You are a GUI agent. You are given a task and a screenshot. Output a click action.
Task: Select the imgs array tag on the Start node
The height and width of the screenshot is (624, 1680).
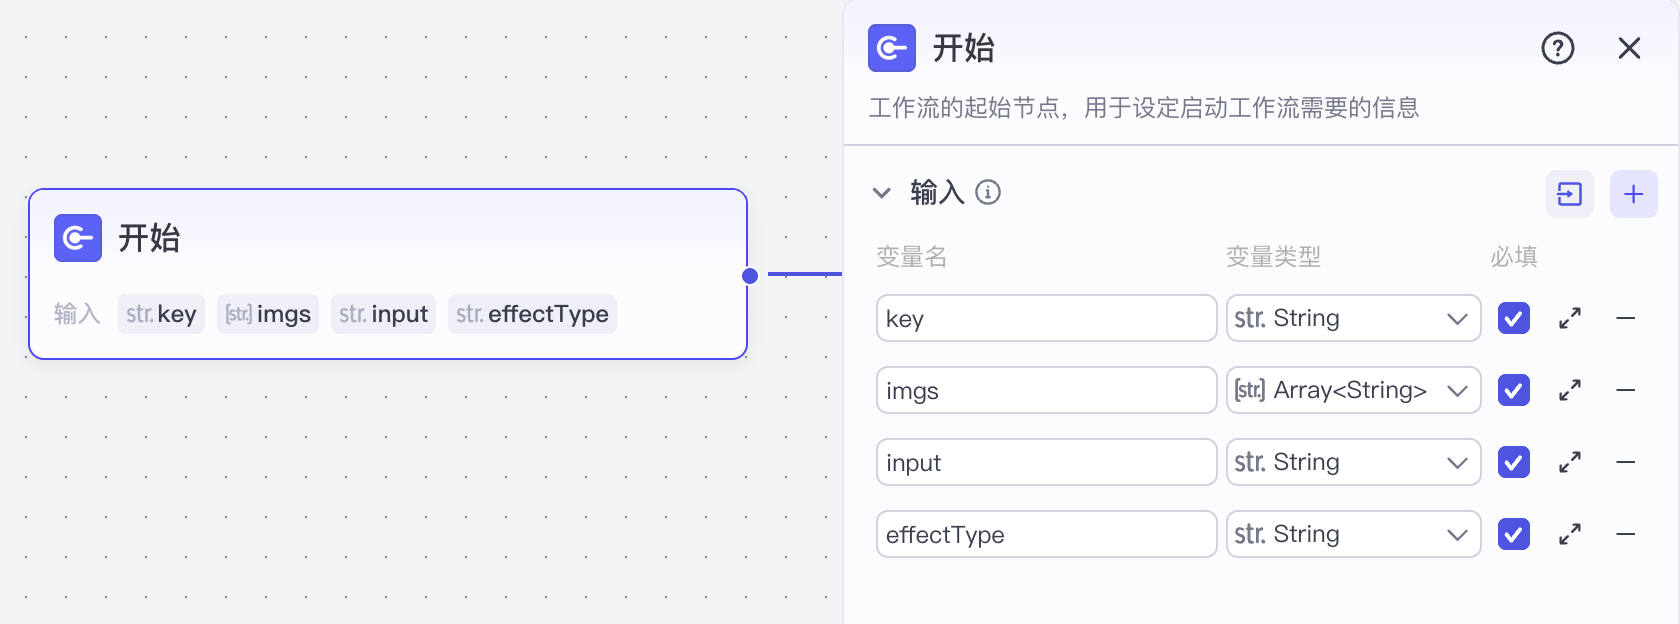pos(267,313)
